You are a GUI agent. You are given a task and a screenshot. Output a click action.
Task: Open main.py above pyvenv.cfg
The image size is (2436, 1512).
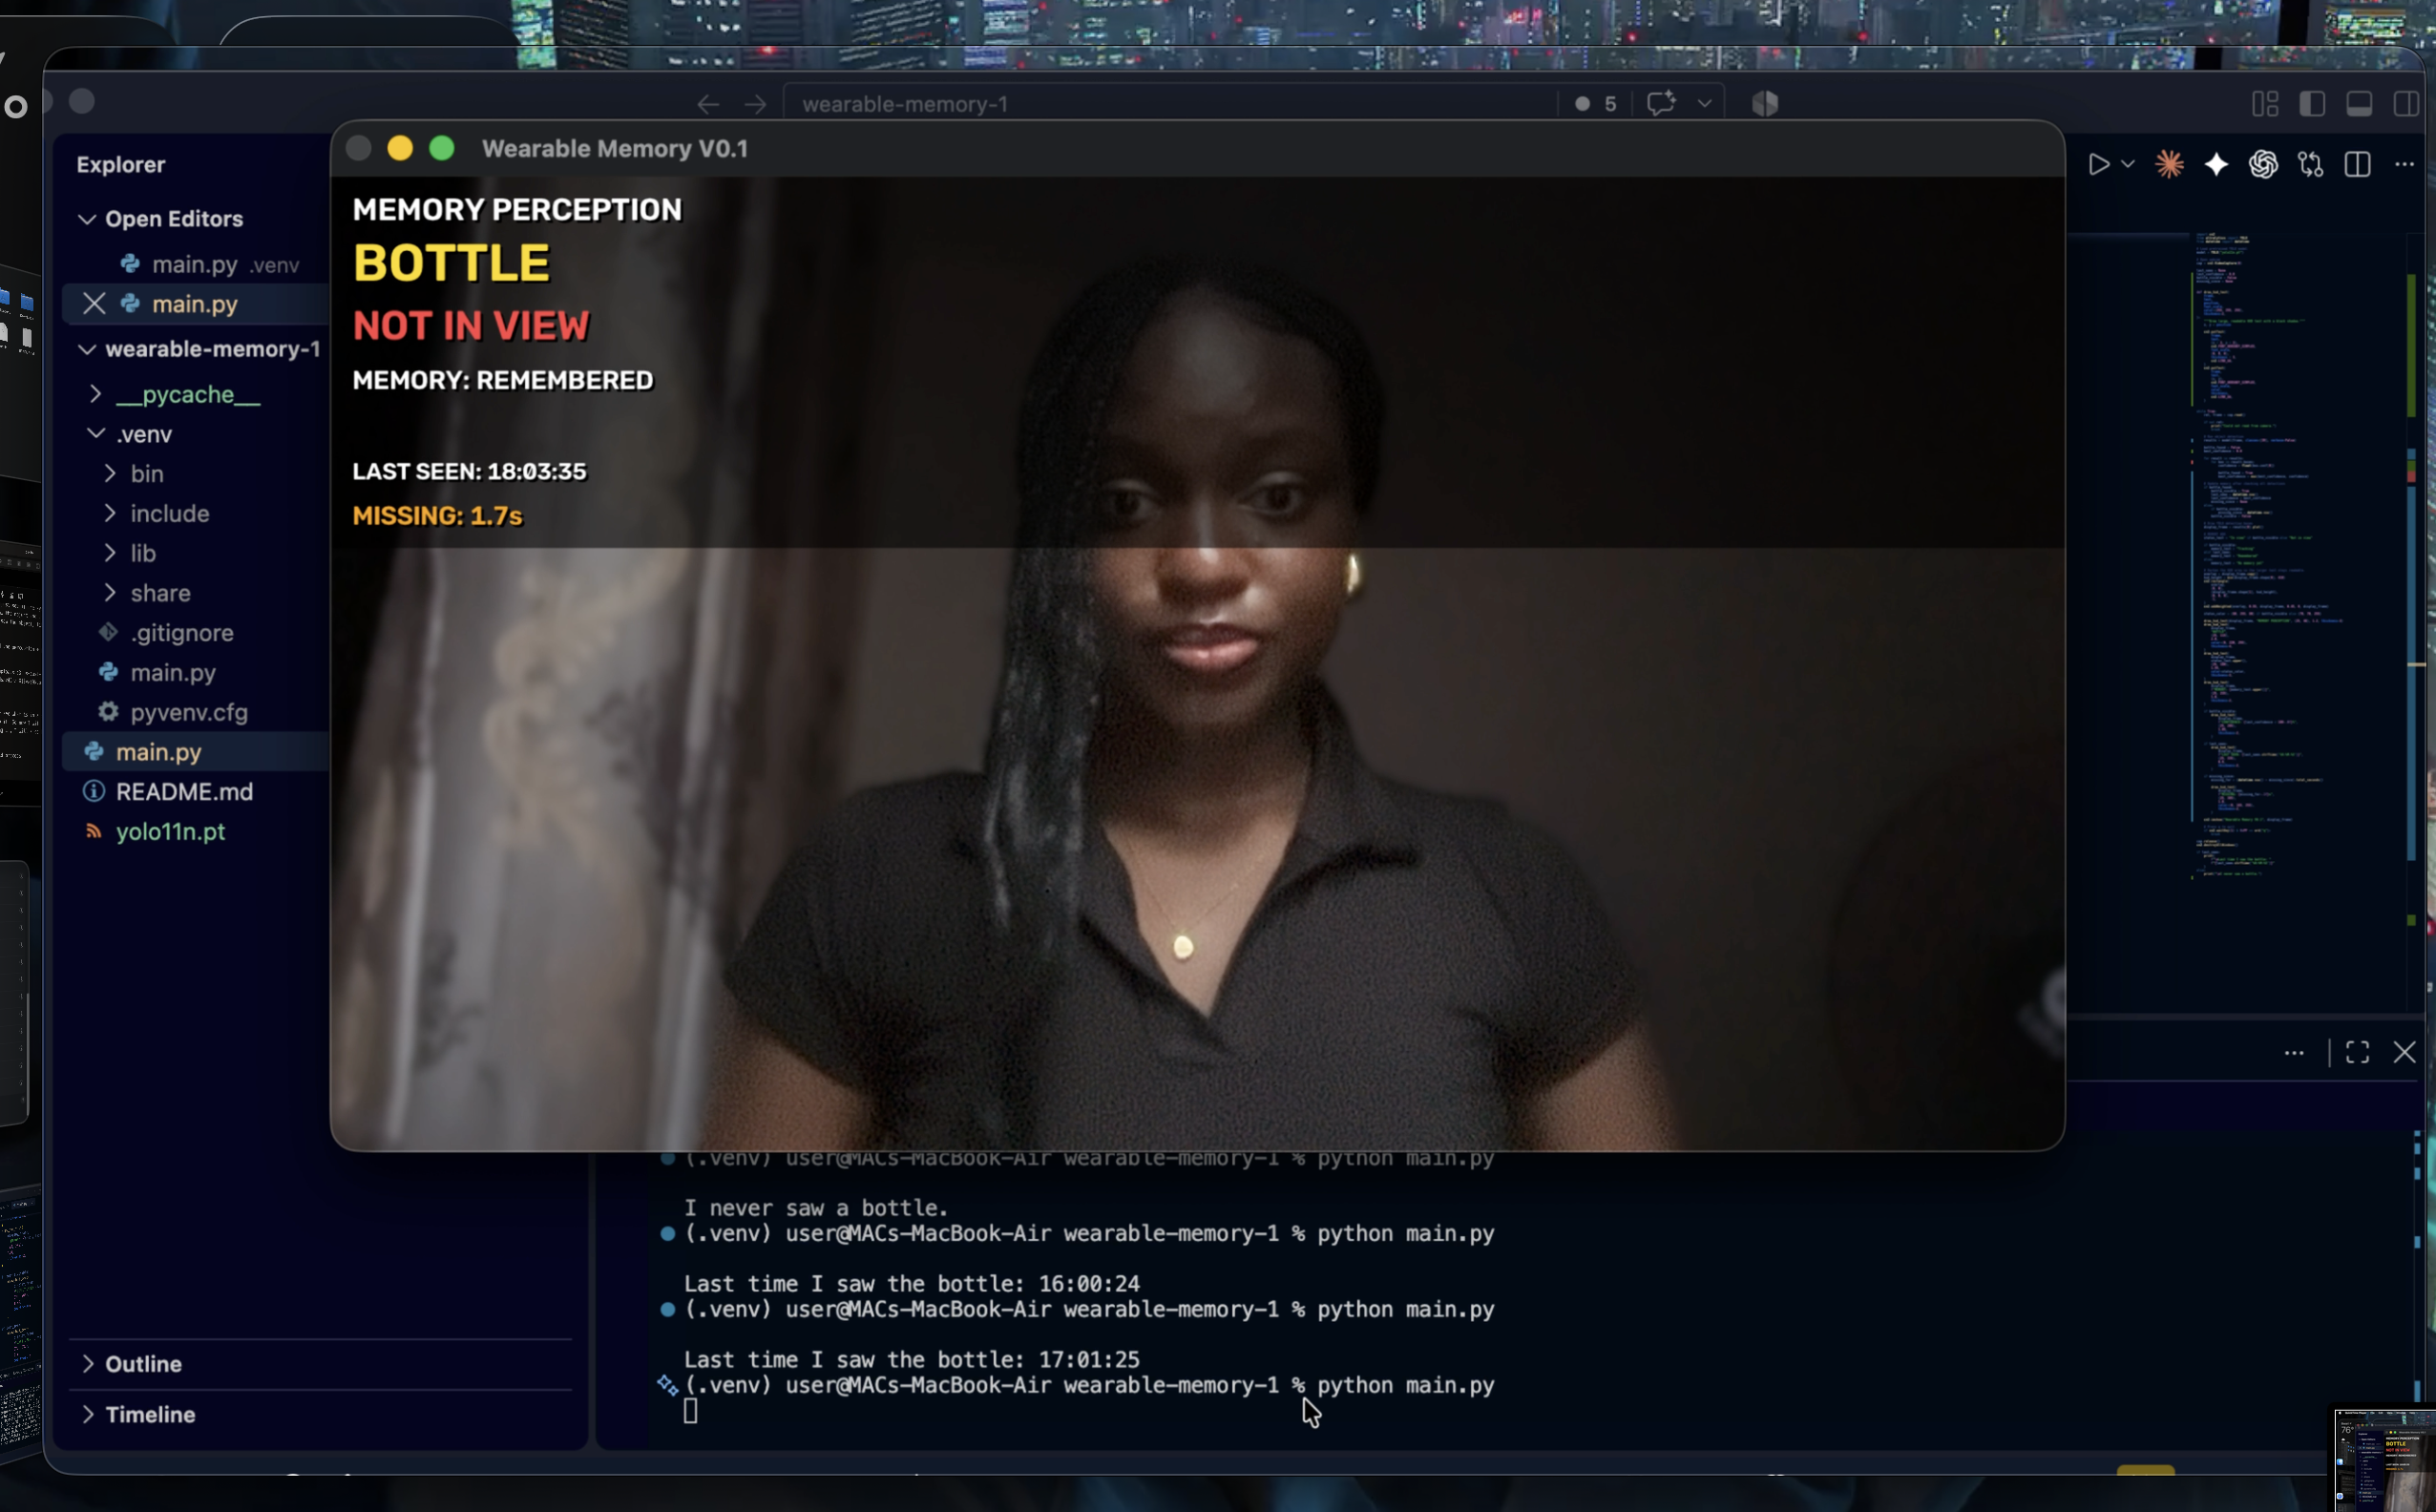172,673
